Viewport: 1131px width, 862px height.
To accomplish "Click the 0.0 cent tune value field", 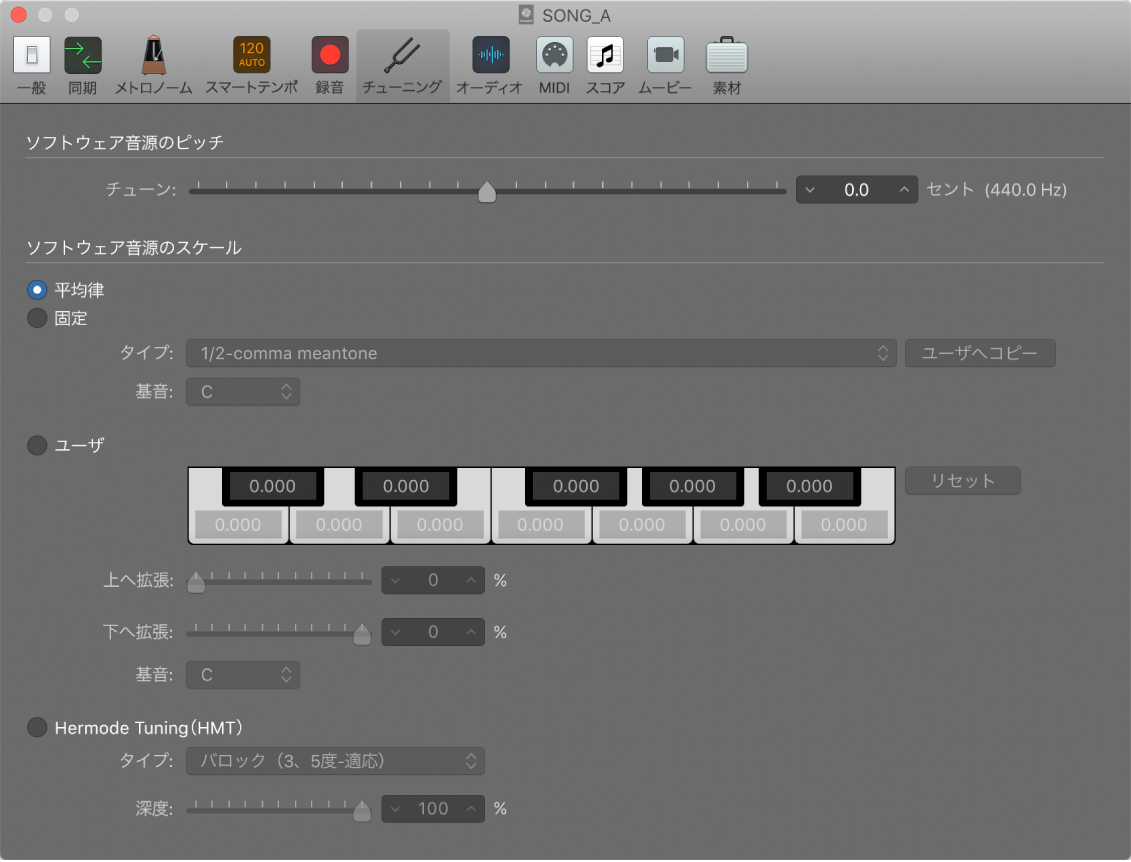I will (x=856, y=190).
